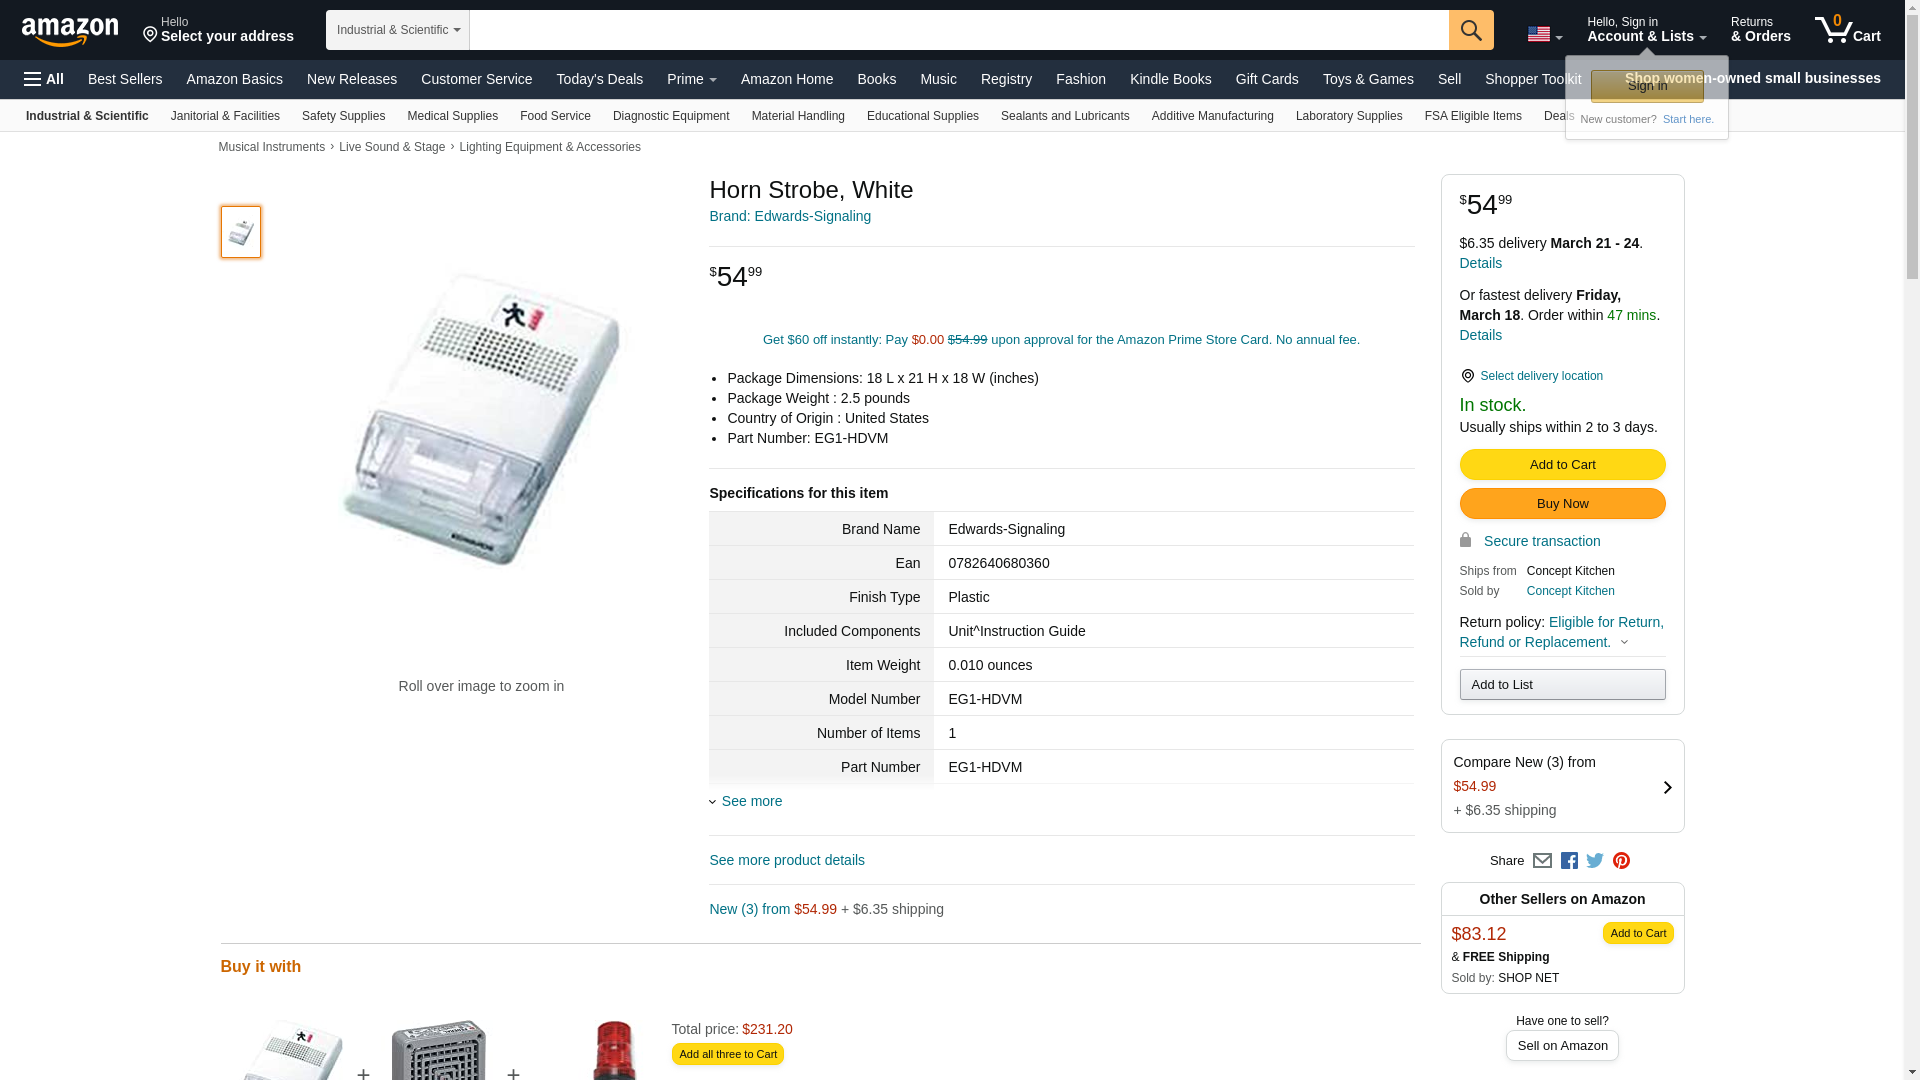Expand See more specifications

[746, 801]
